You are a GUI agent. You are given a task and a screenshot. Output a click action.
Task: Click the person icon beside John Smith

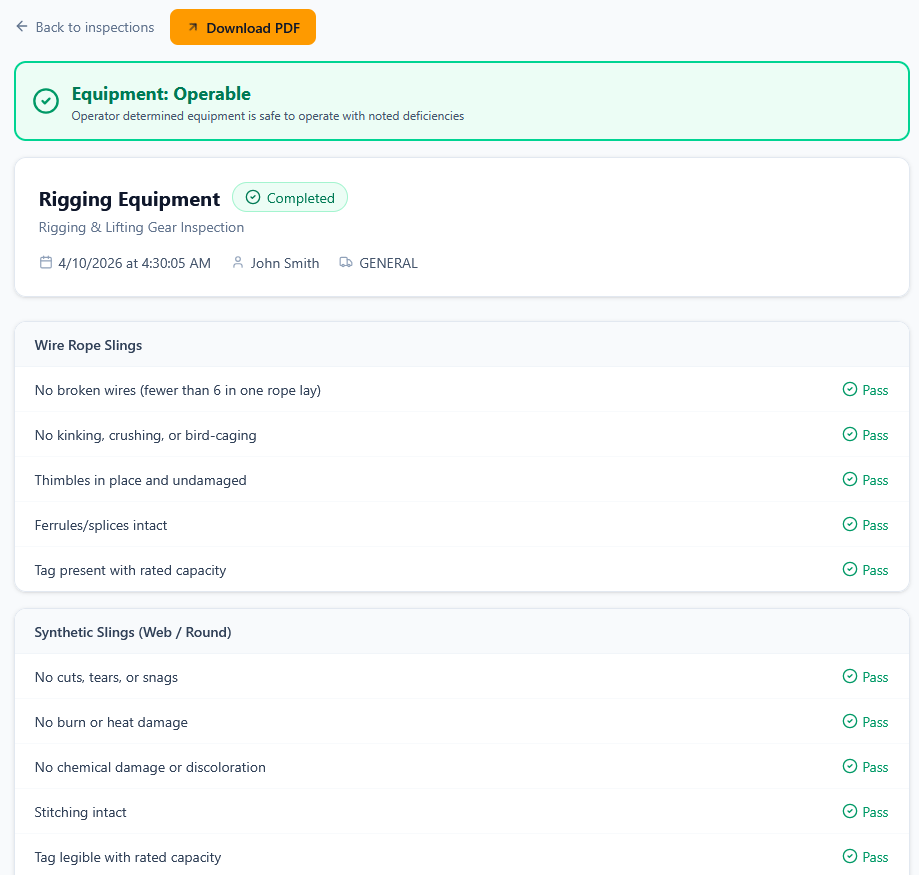click(x=238, y=262)
